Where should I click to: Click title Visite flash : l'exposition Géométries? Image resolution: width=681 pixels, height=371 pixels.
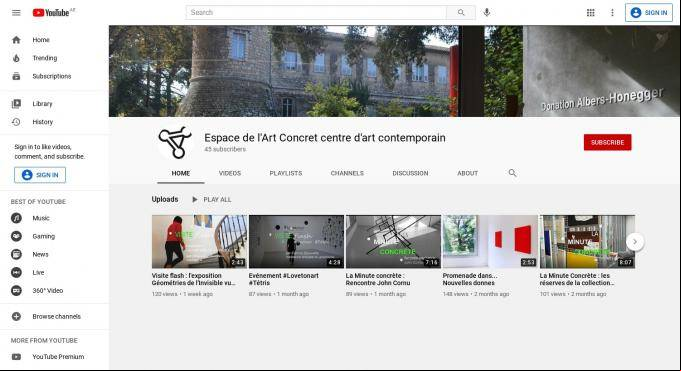click(x=194, y=279)
